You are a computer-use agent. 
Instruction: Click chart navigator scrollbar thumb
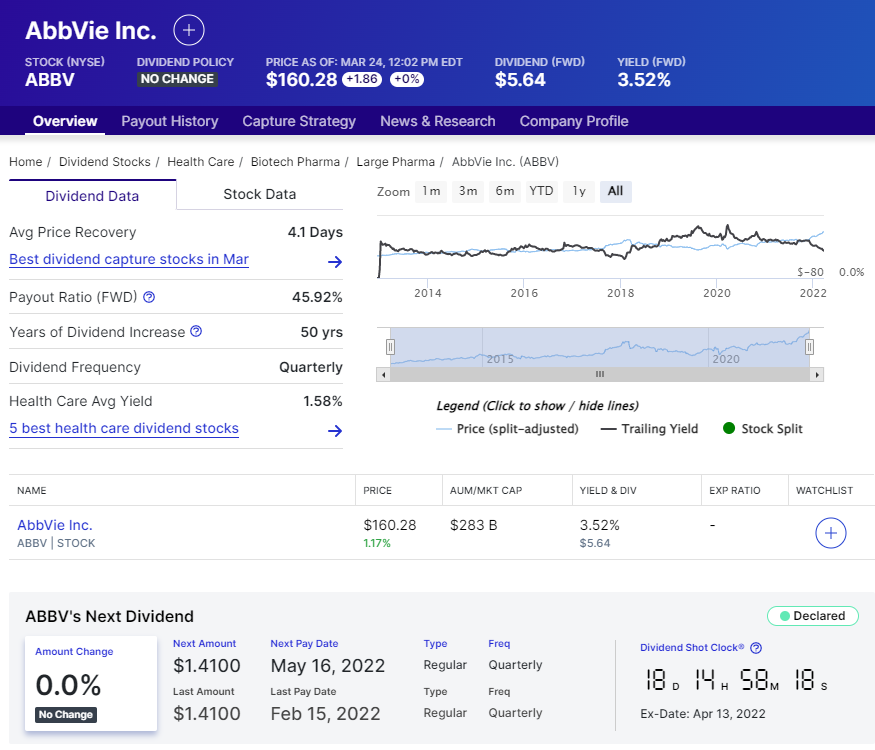(x=600, y=374)
